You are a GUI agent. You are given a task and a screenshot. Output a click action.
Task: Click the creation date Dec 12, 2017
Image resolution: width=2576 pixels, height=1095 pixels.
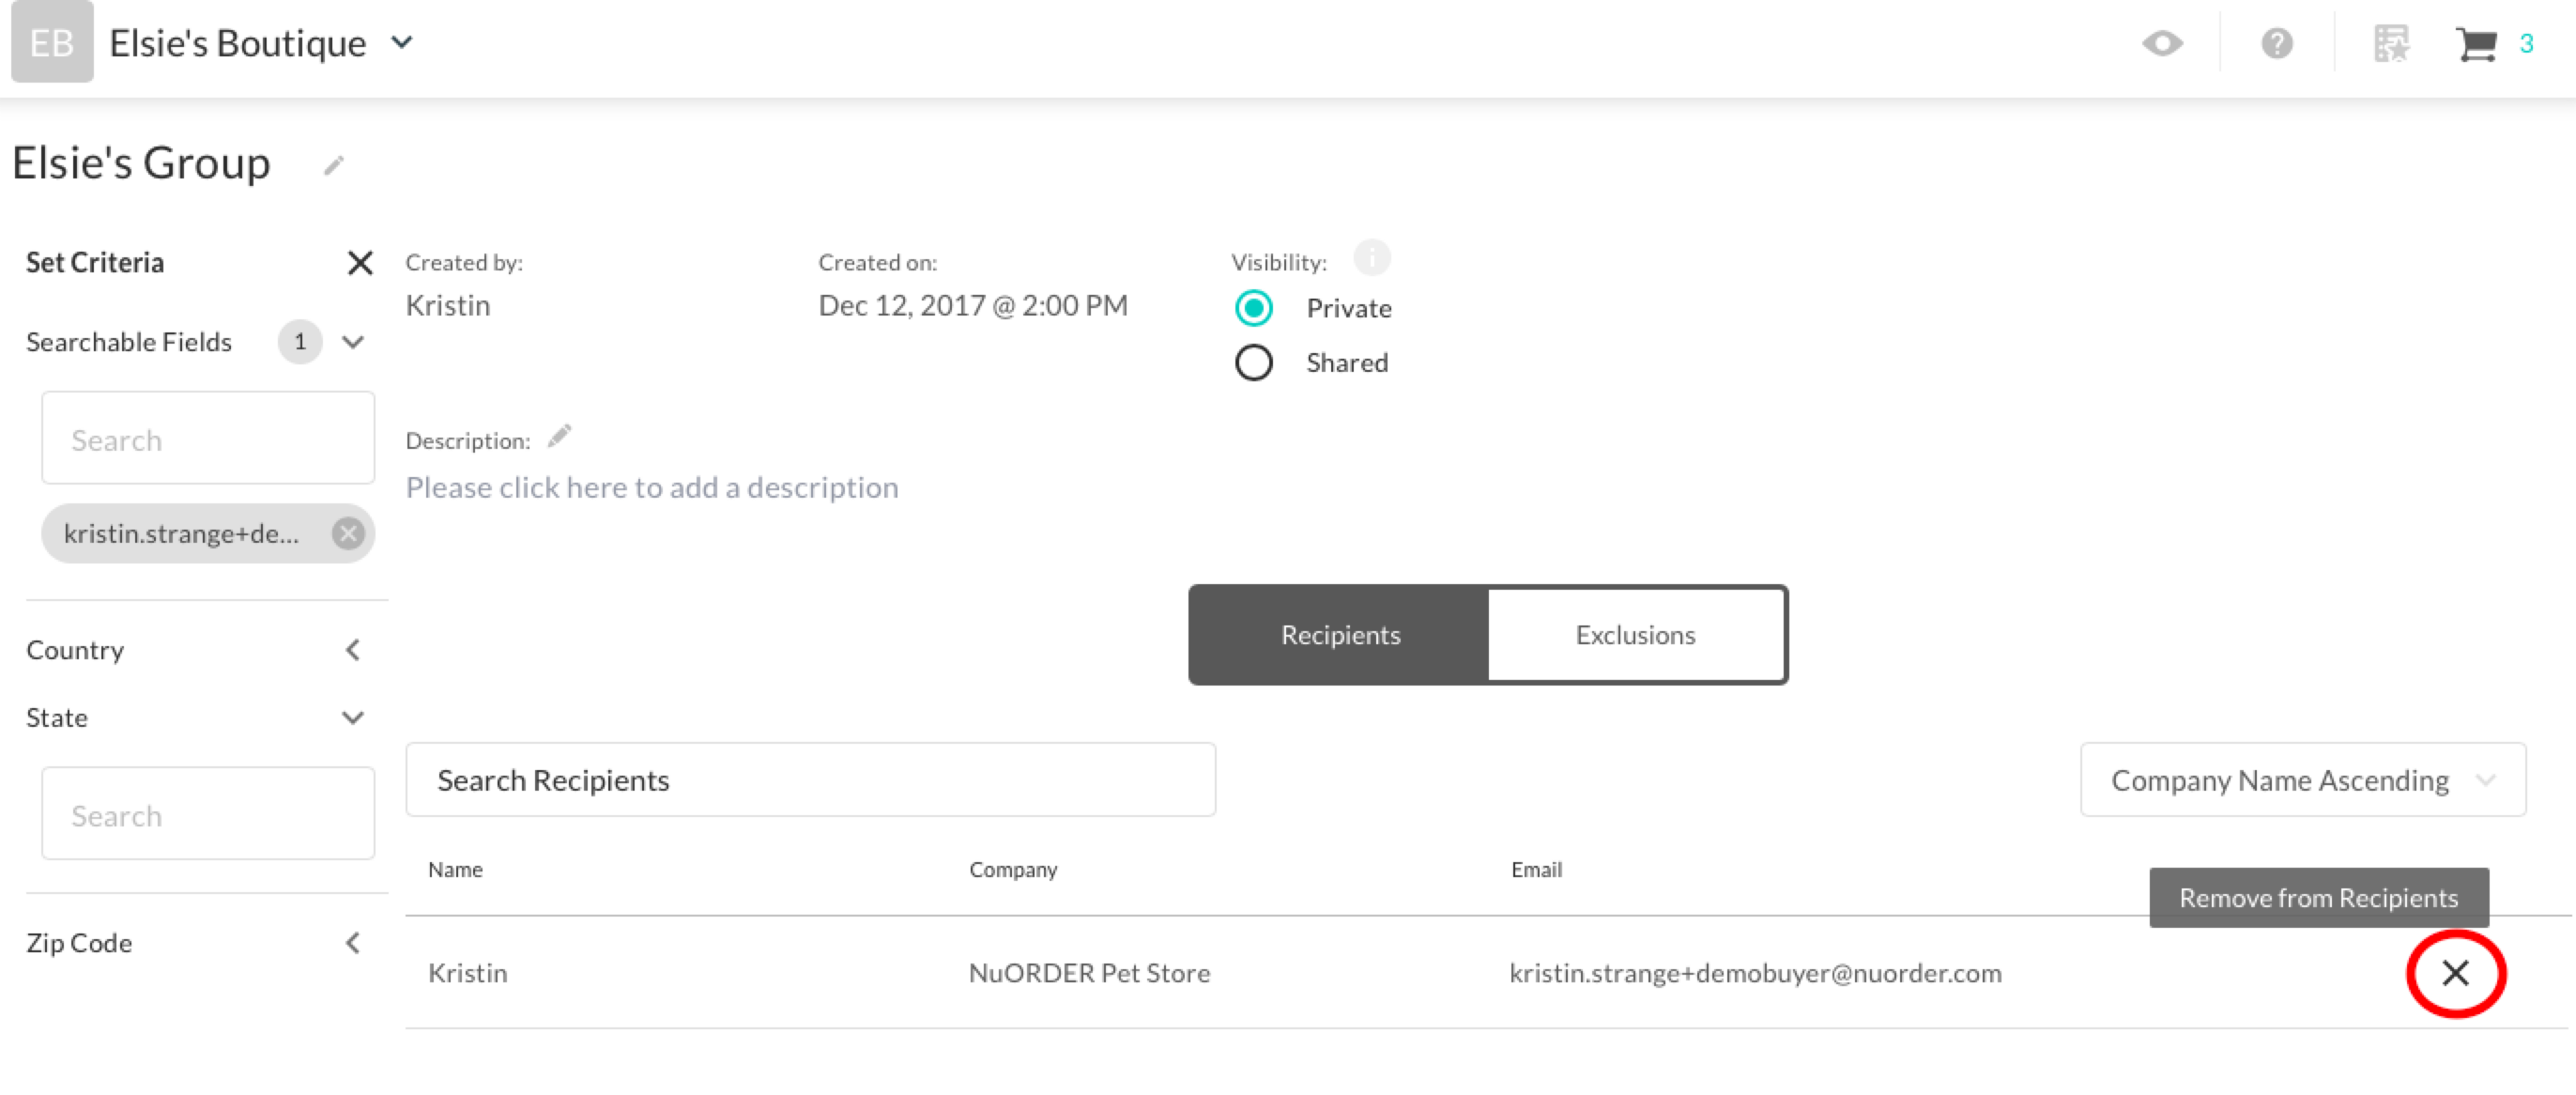coord(972,305)
